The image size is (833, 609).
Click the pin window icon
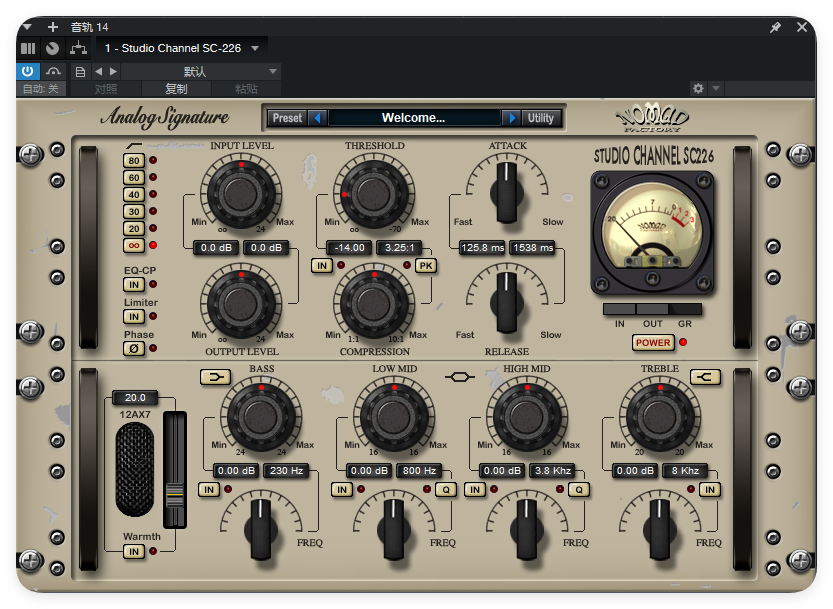pos(776,27)
